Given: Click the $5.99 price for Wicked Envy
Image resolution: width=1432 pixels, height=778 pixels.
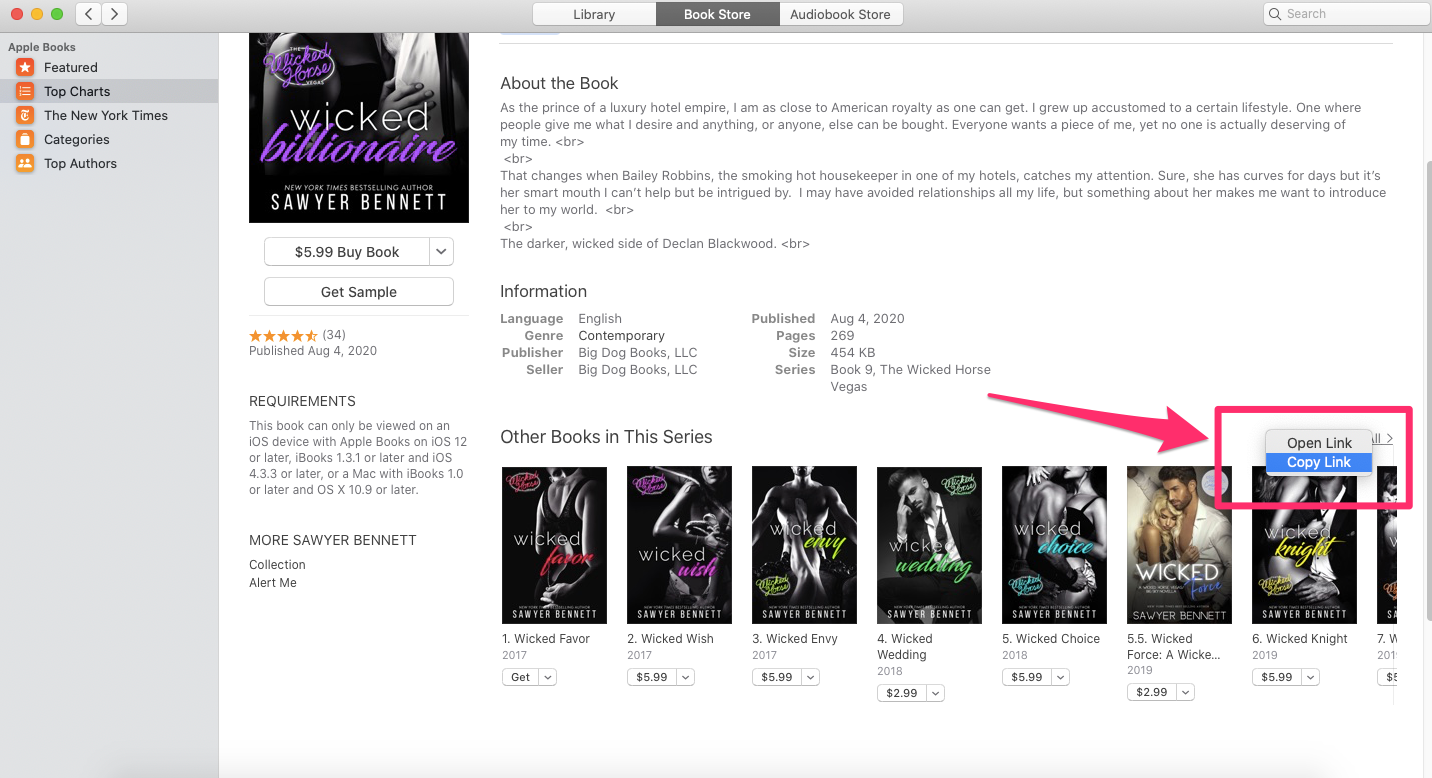Looking at the screenshot, I should pyautogui.click(x=777, y=677).
